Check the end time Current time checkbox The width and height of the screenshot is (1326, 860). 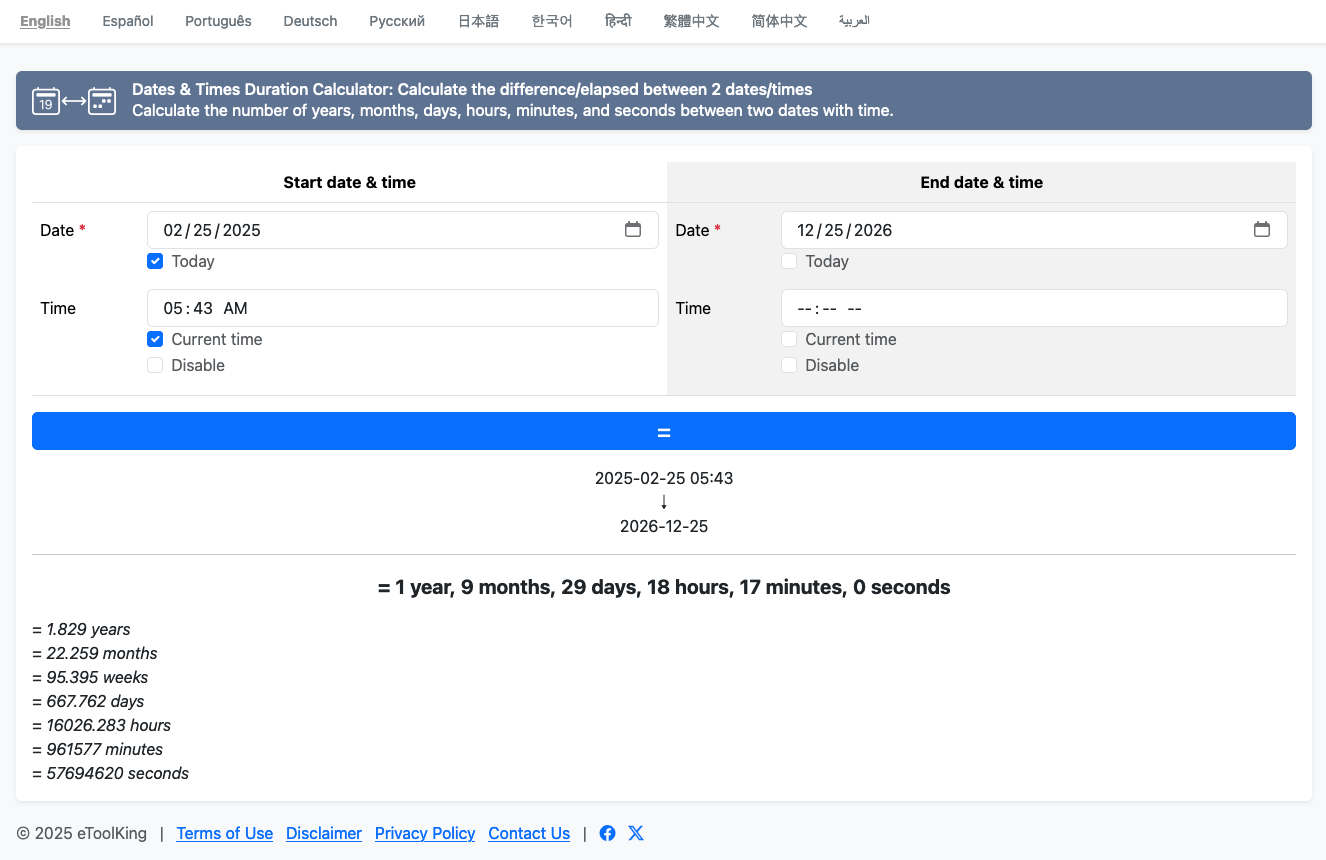[x=789, y=339]
